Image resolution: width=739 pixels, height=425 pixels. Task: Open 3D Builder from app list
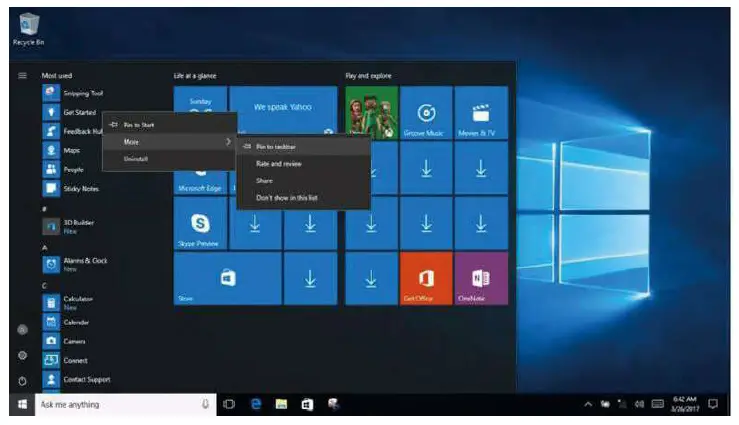pyautogui.click(x=69, y=226)
